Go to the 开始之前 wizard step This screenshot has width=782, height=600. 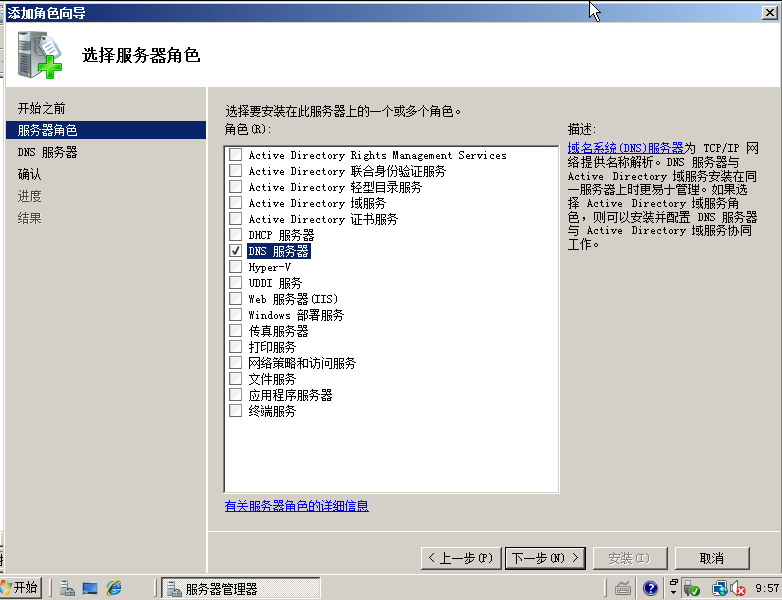pyautogui.click(x=41, y=108)
